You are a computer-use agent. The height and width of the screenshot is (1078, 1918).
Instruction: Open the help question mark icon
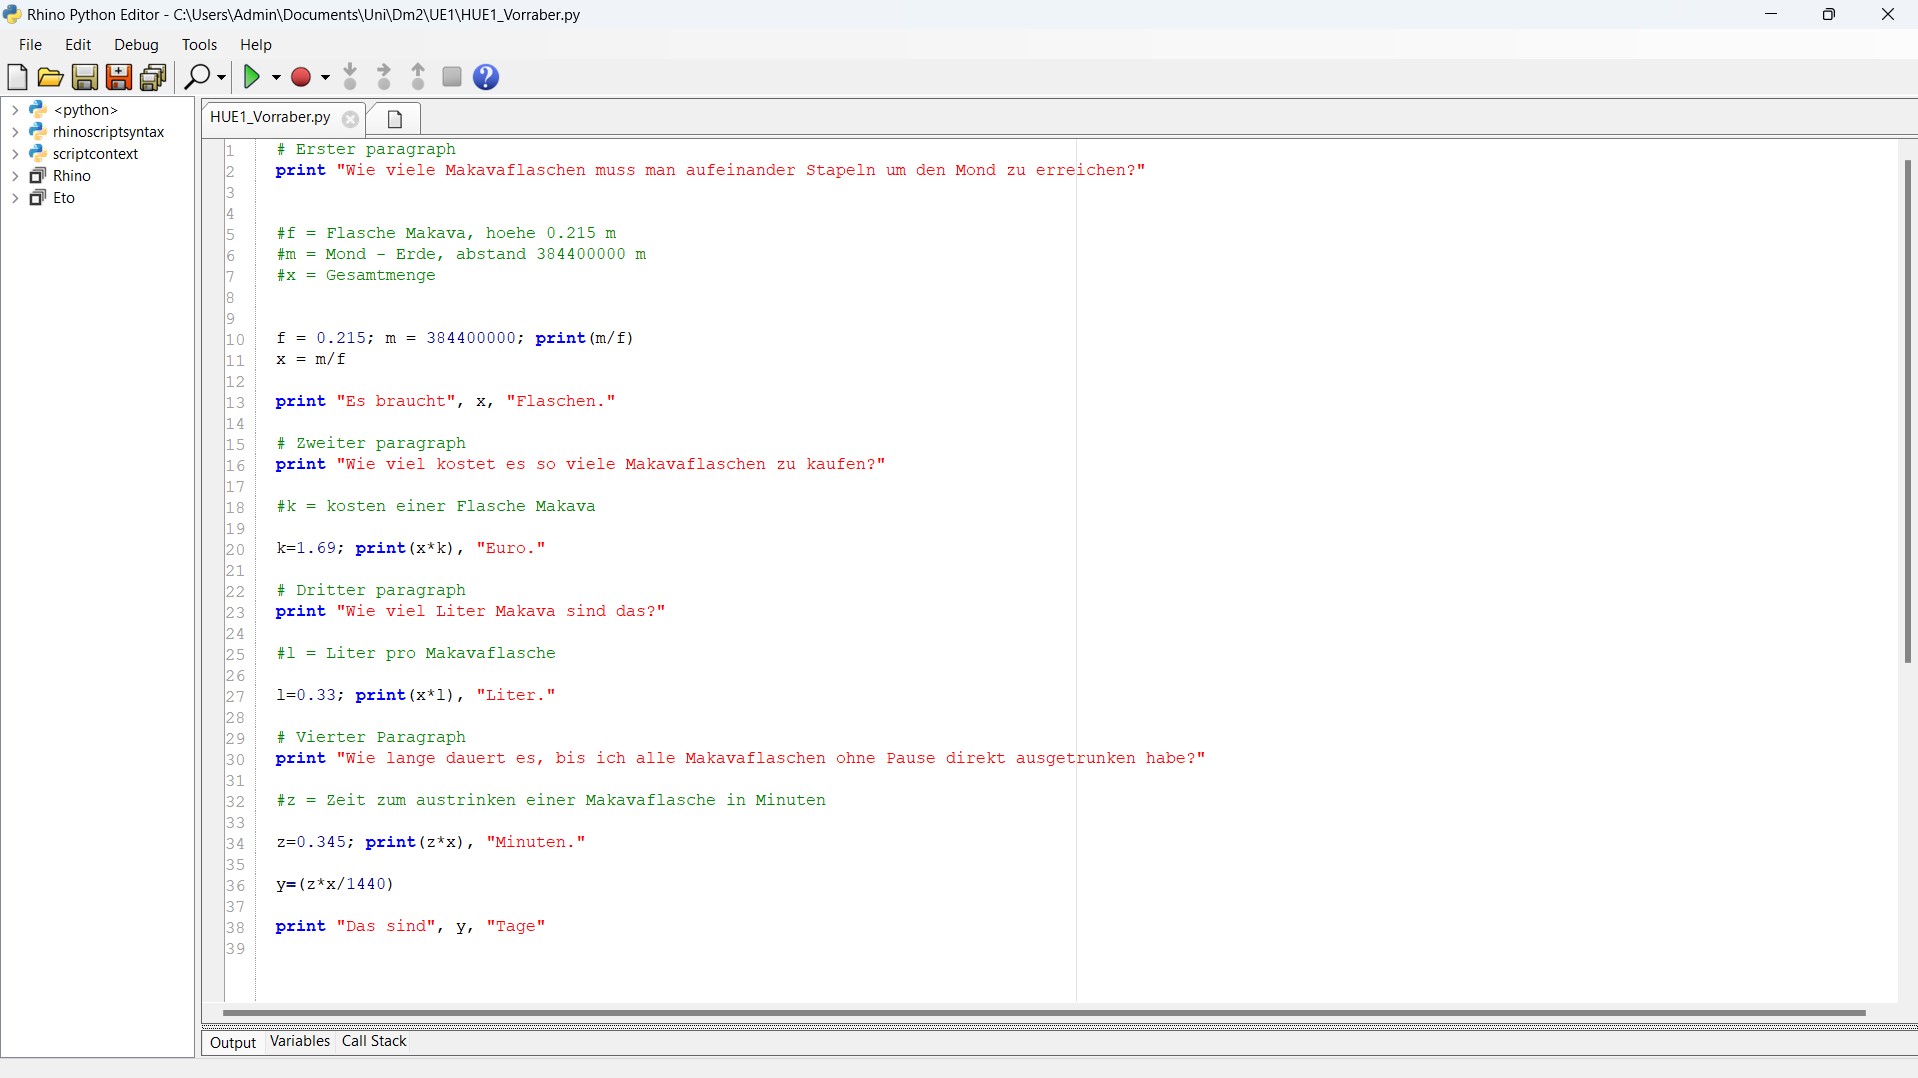coord(485,77)
